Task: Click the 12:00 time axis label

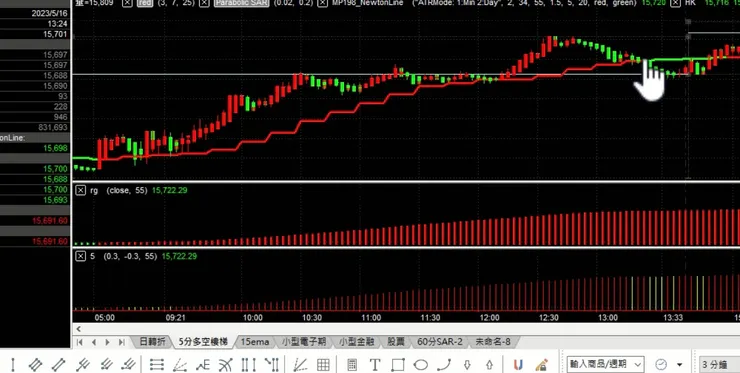Action: 489,318
